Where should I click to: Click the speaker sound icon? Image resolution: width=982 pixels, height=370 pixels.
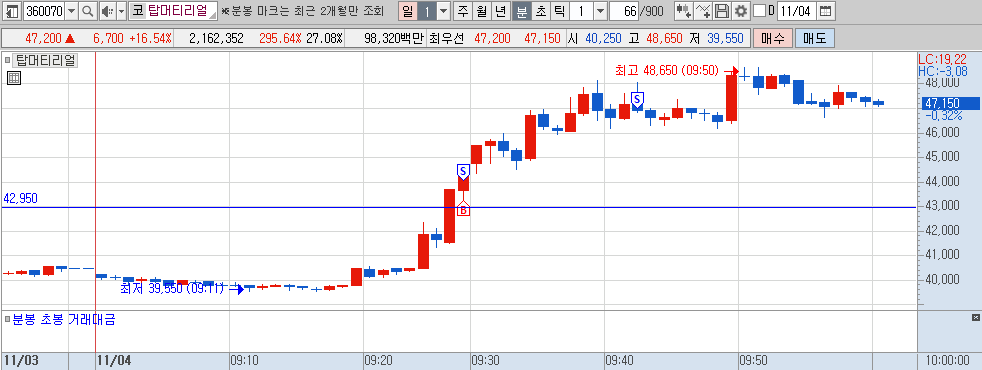pos(107,11)
